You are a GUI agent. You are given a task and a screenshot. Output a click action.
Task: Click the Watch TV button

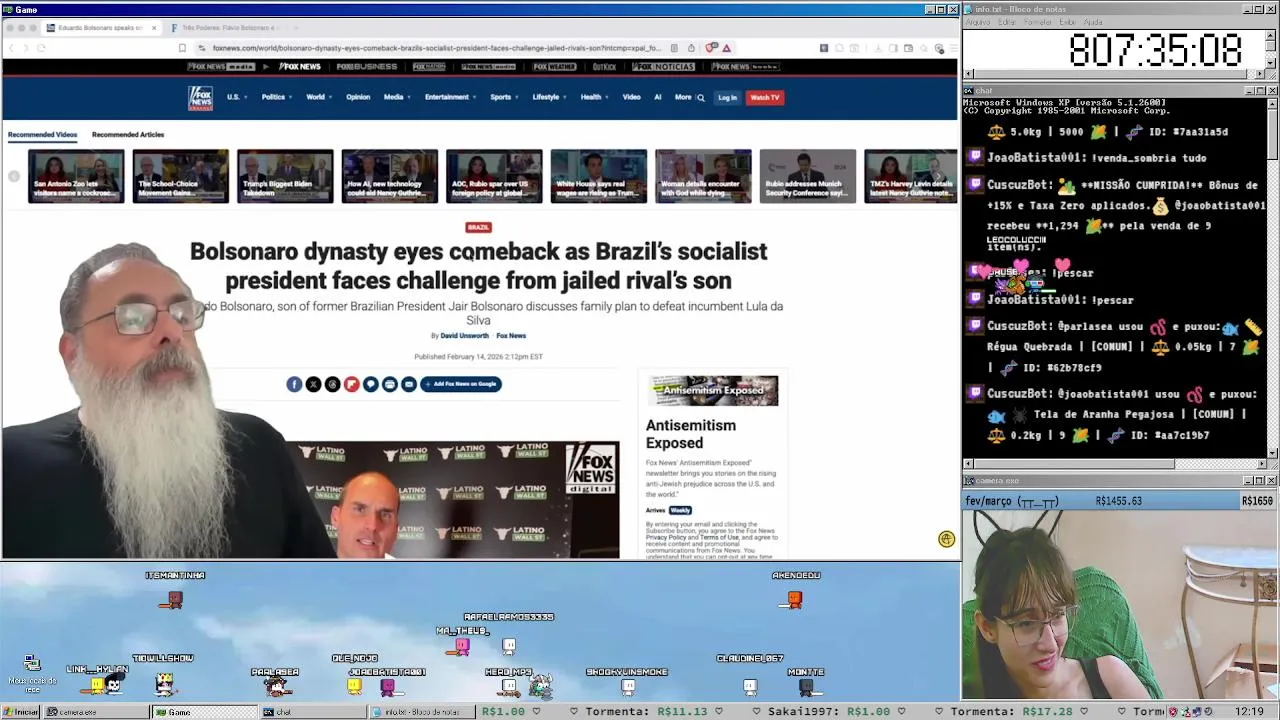click(x=765, y=98)
